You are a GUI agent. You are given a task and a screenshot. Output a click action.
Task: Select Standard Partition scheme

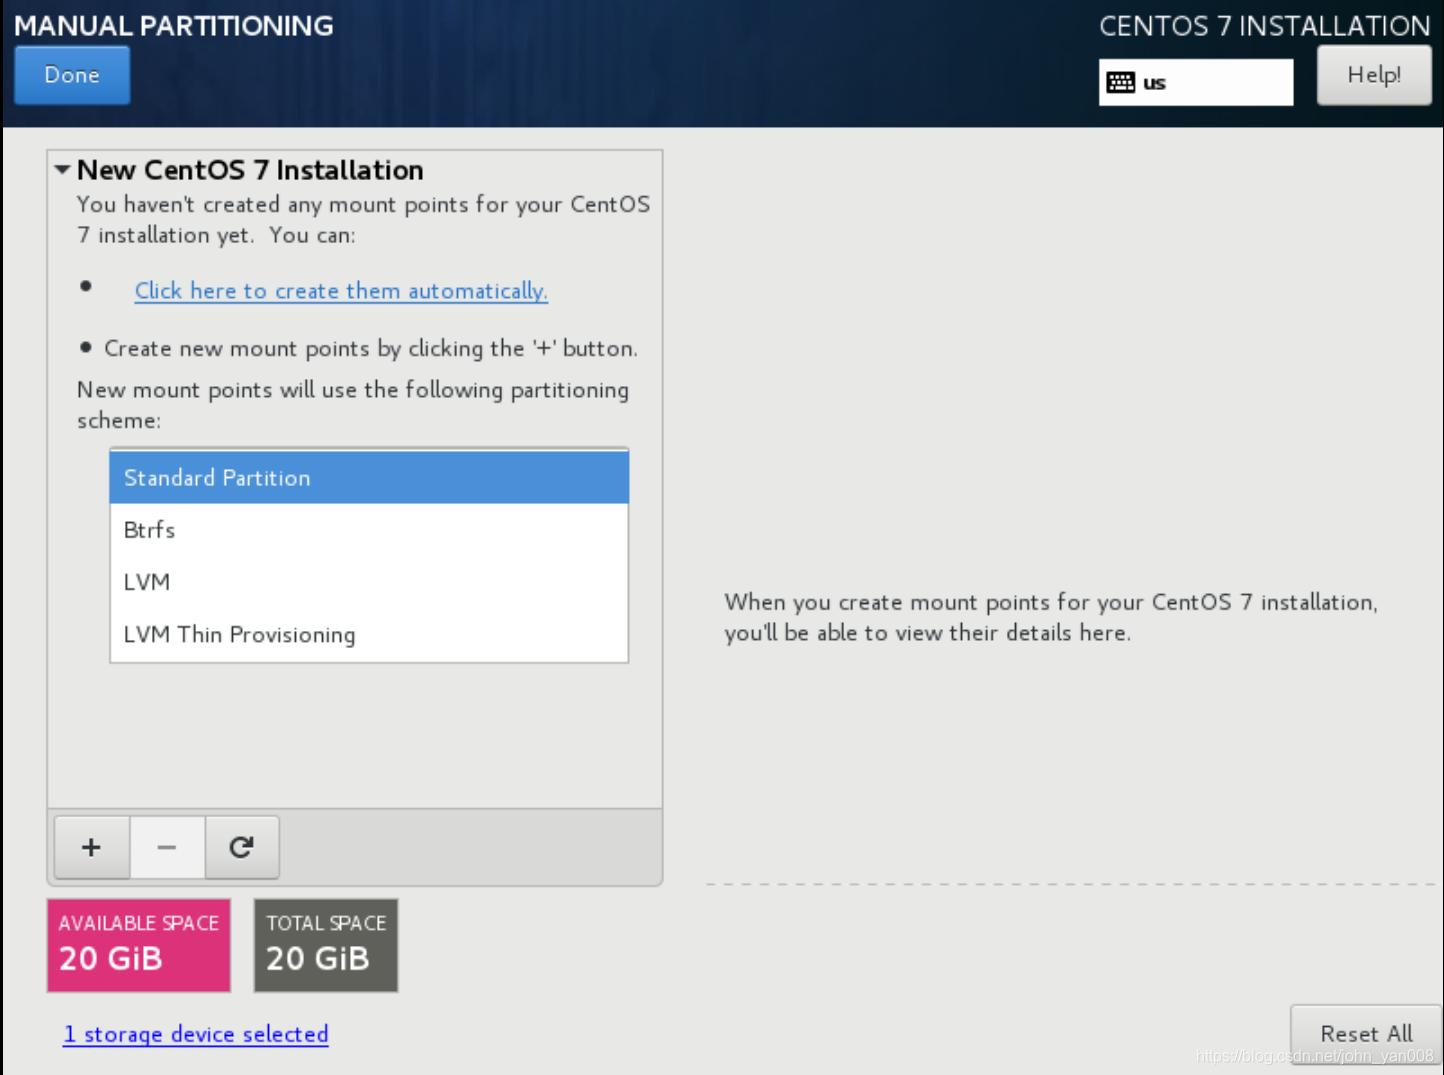(x=369, y=477)
